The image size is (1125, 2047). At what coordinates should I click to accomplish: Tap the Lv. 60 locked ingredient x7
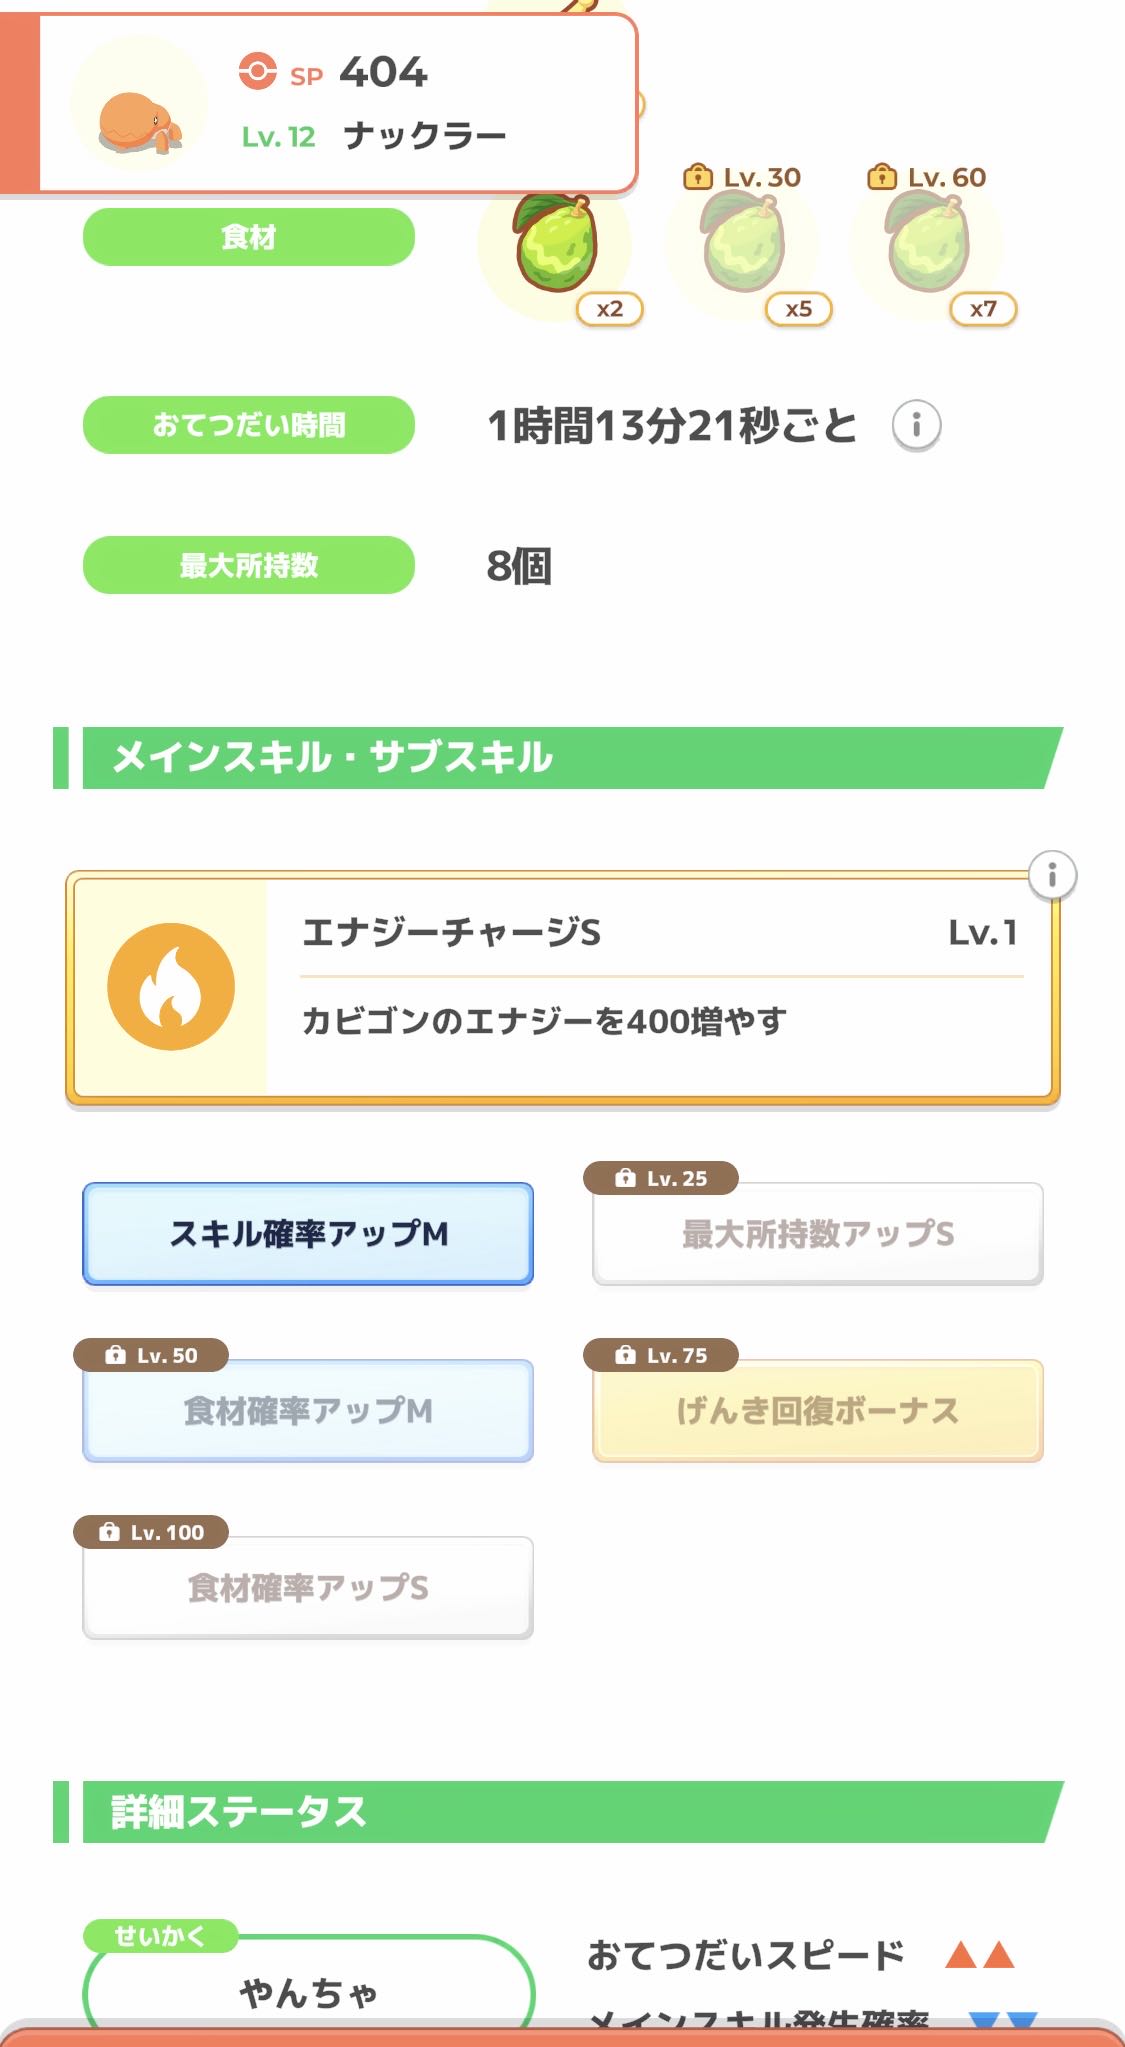(927, 246)
